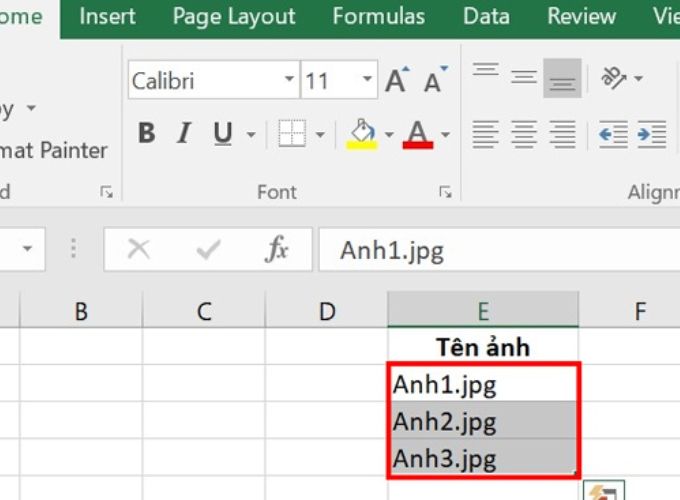This screenshot has height=500, width=680.
Task: Select cell with Anh1.jpg
Action: click(483, 384)
